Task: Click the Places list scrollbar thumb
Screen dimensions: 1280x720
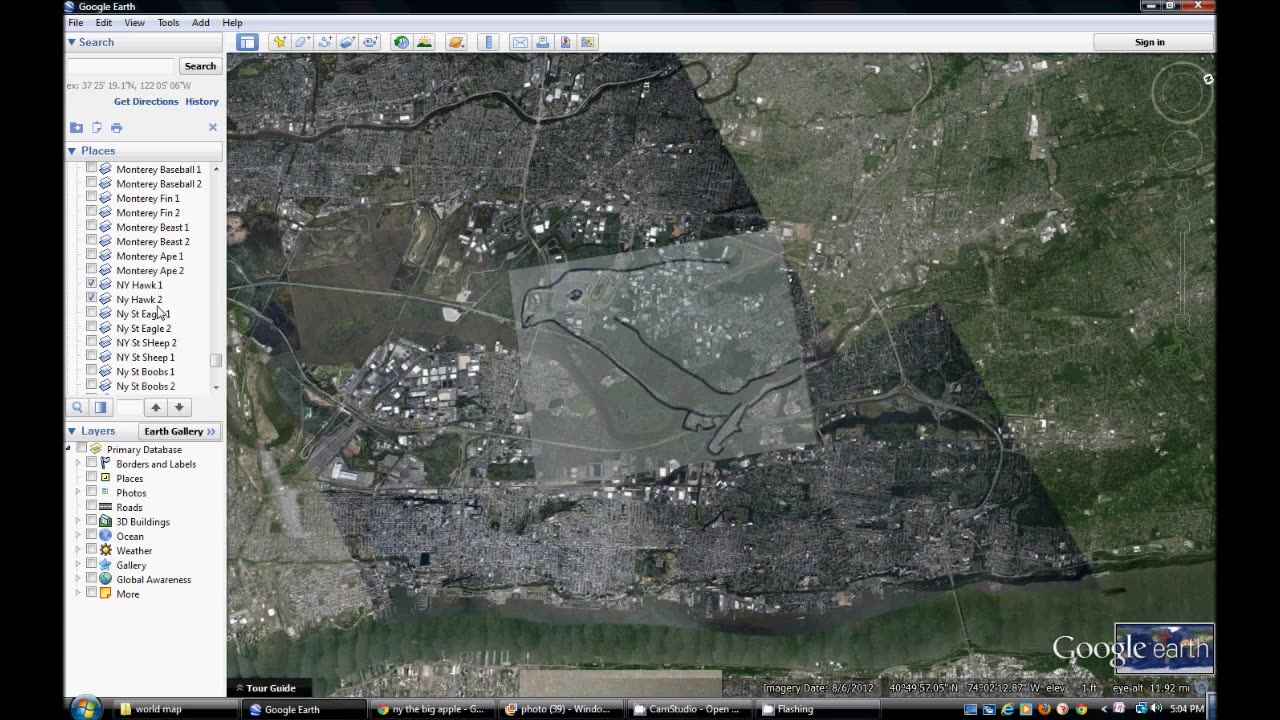Action: point(215,360)
